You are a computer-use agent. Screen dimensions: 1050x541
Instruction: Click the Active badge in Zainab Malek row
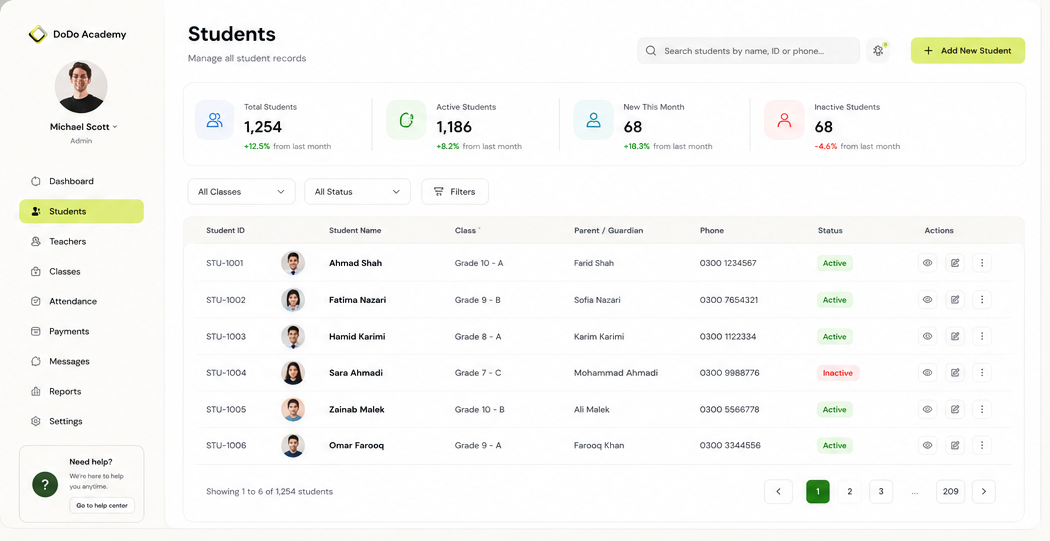coord(834,410)
